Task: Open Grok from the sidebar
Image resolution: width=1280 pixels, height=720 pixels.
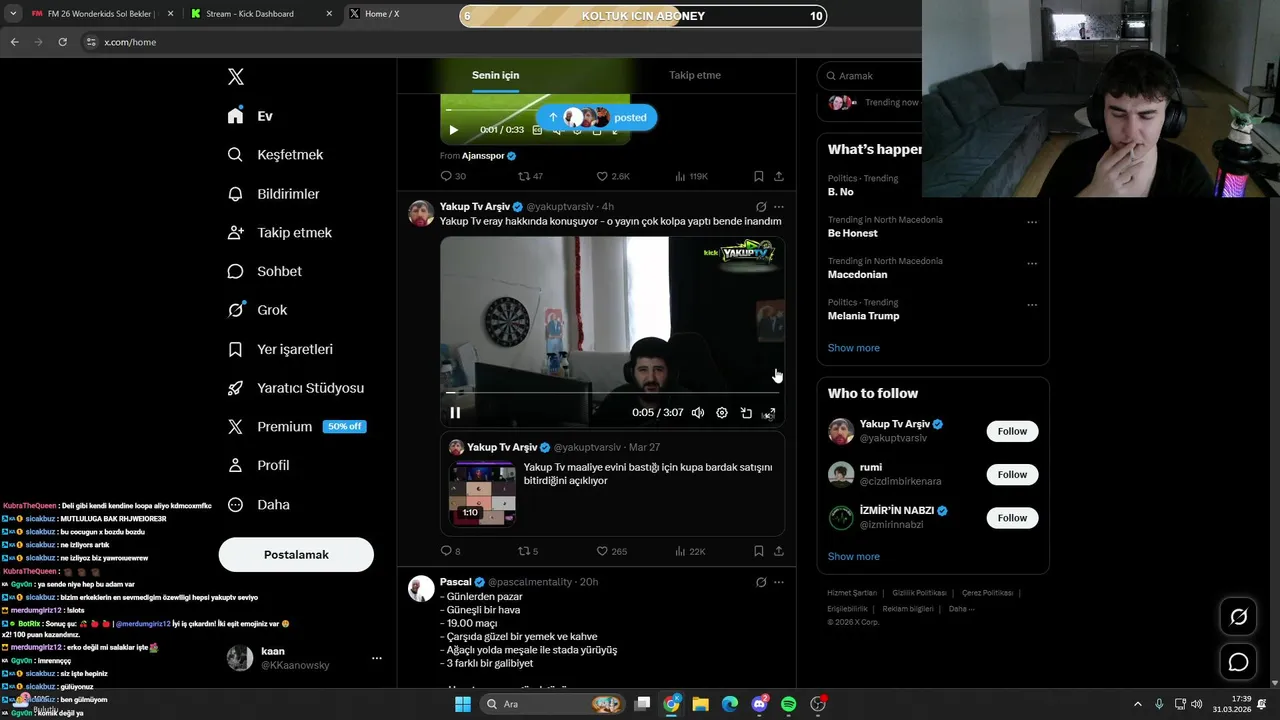Action: [257, 310]
